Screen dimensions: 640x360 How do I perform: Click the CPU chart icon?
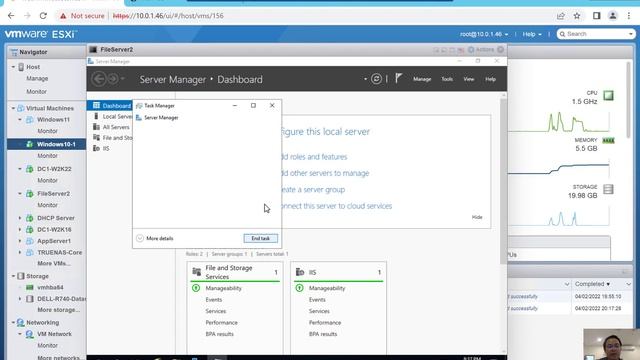tap(608, 96)
